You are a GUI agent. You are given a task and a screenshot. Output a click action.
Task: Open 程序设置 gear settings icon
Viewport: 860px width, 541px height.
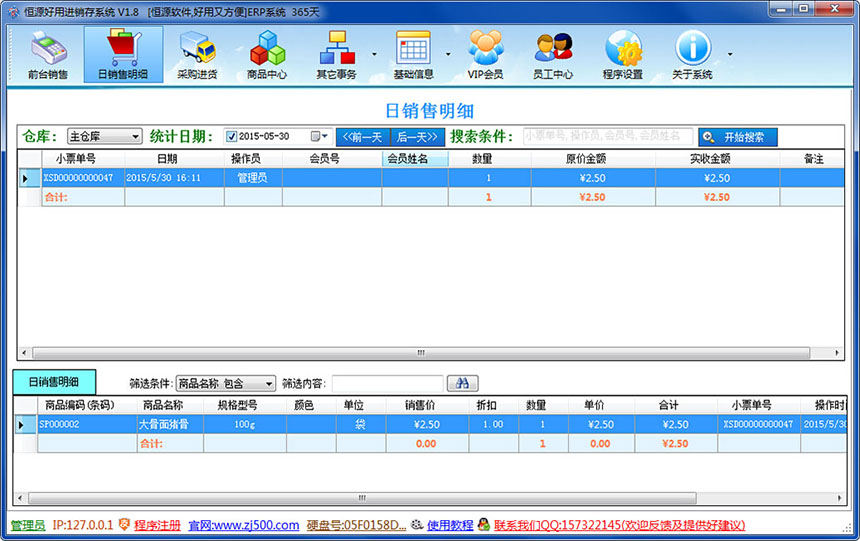622,55
